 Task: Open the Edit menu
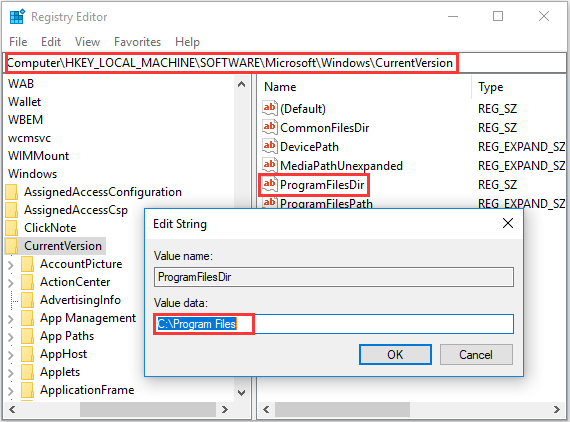click(51, 42)
